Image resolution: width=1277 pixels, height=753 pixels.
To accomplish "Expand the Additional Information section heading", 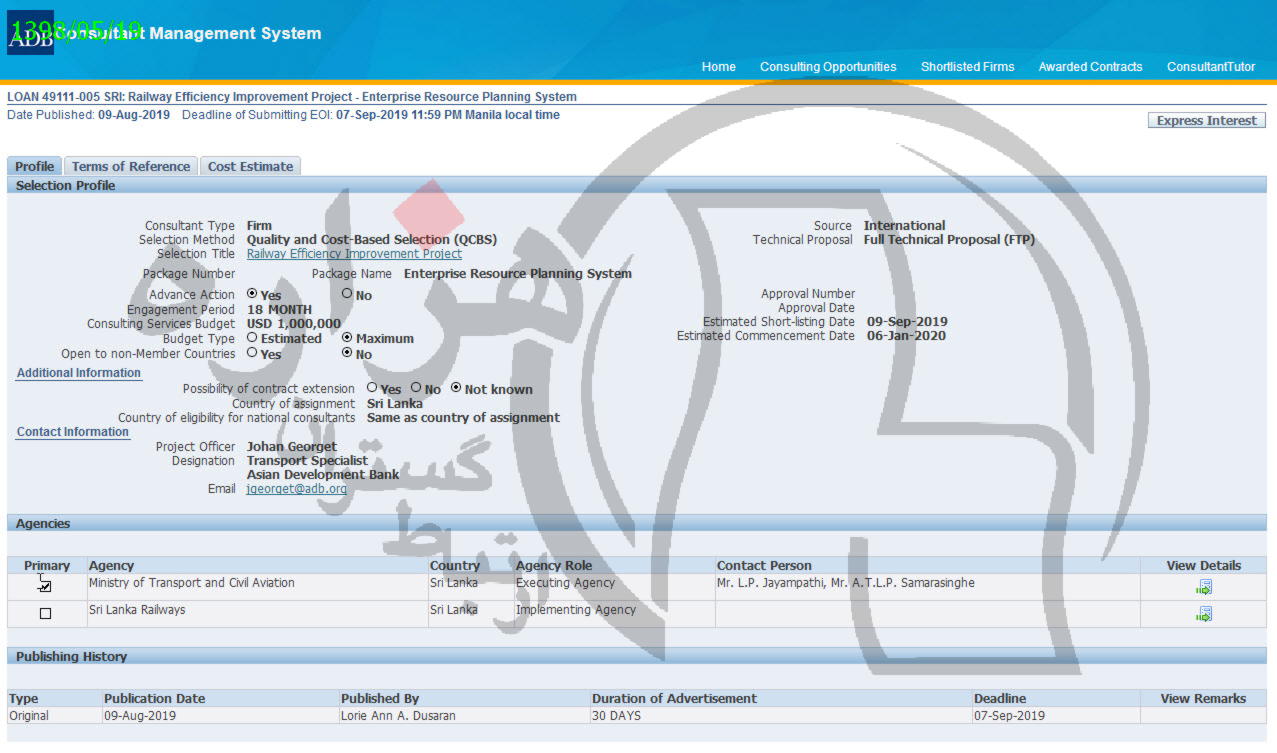I will [78, 373].
